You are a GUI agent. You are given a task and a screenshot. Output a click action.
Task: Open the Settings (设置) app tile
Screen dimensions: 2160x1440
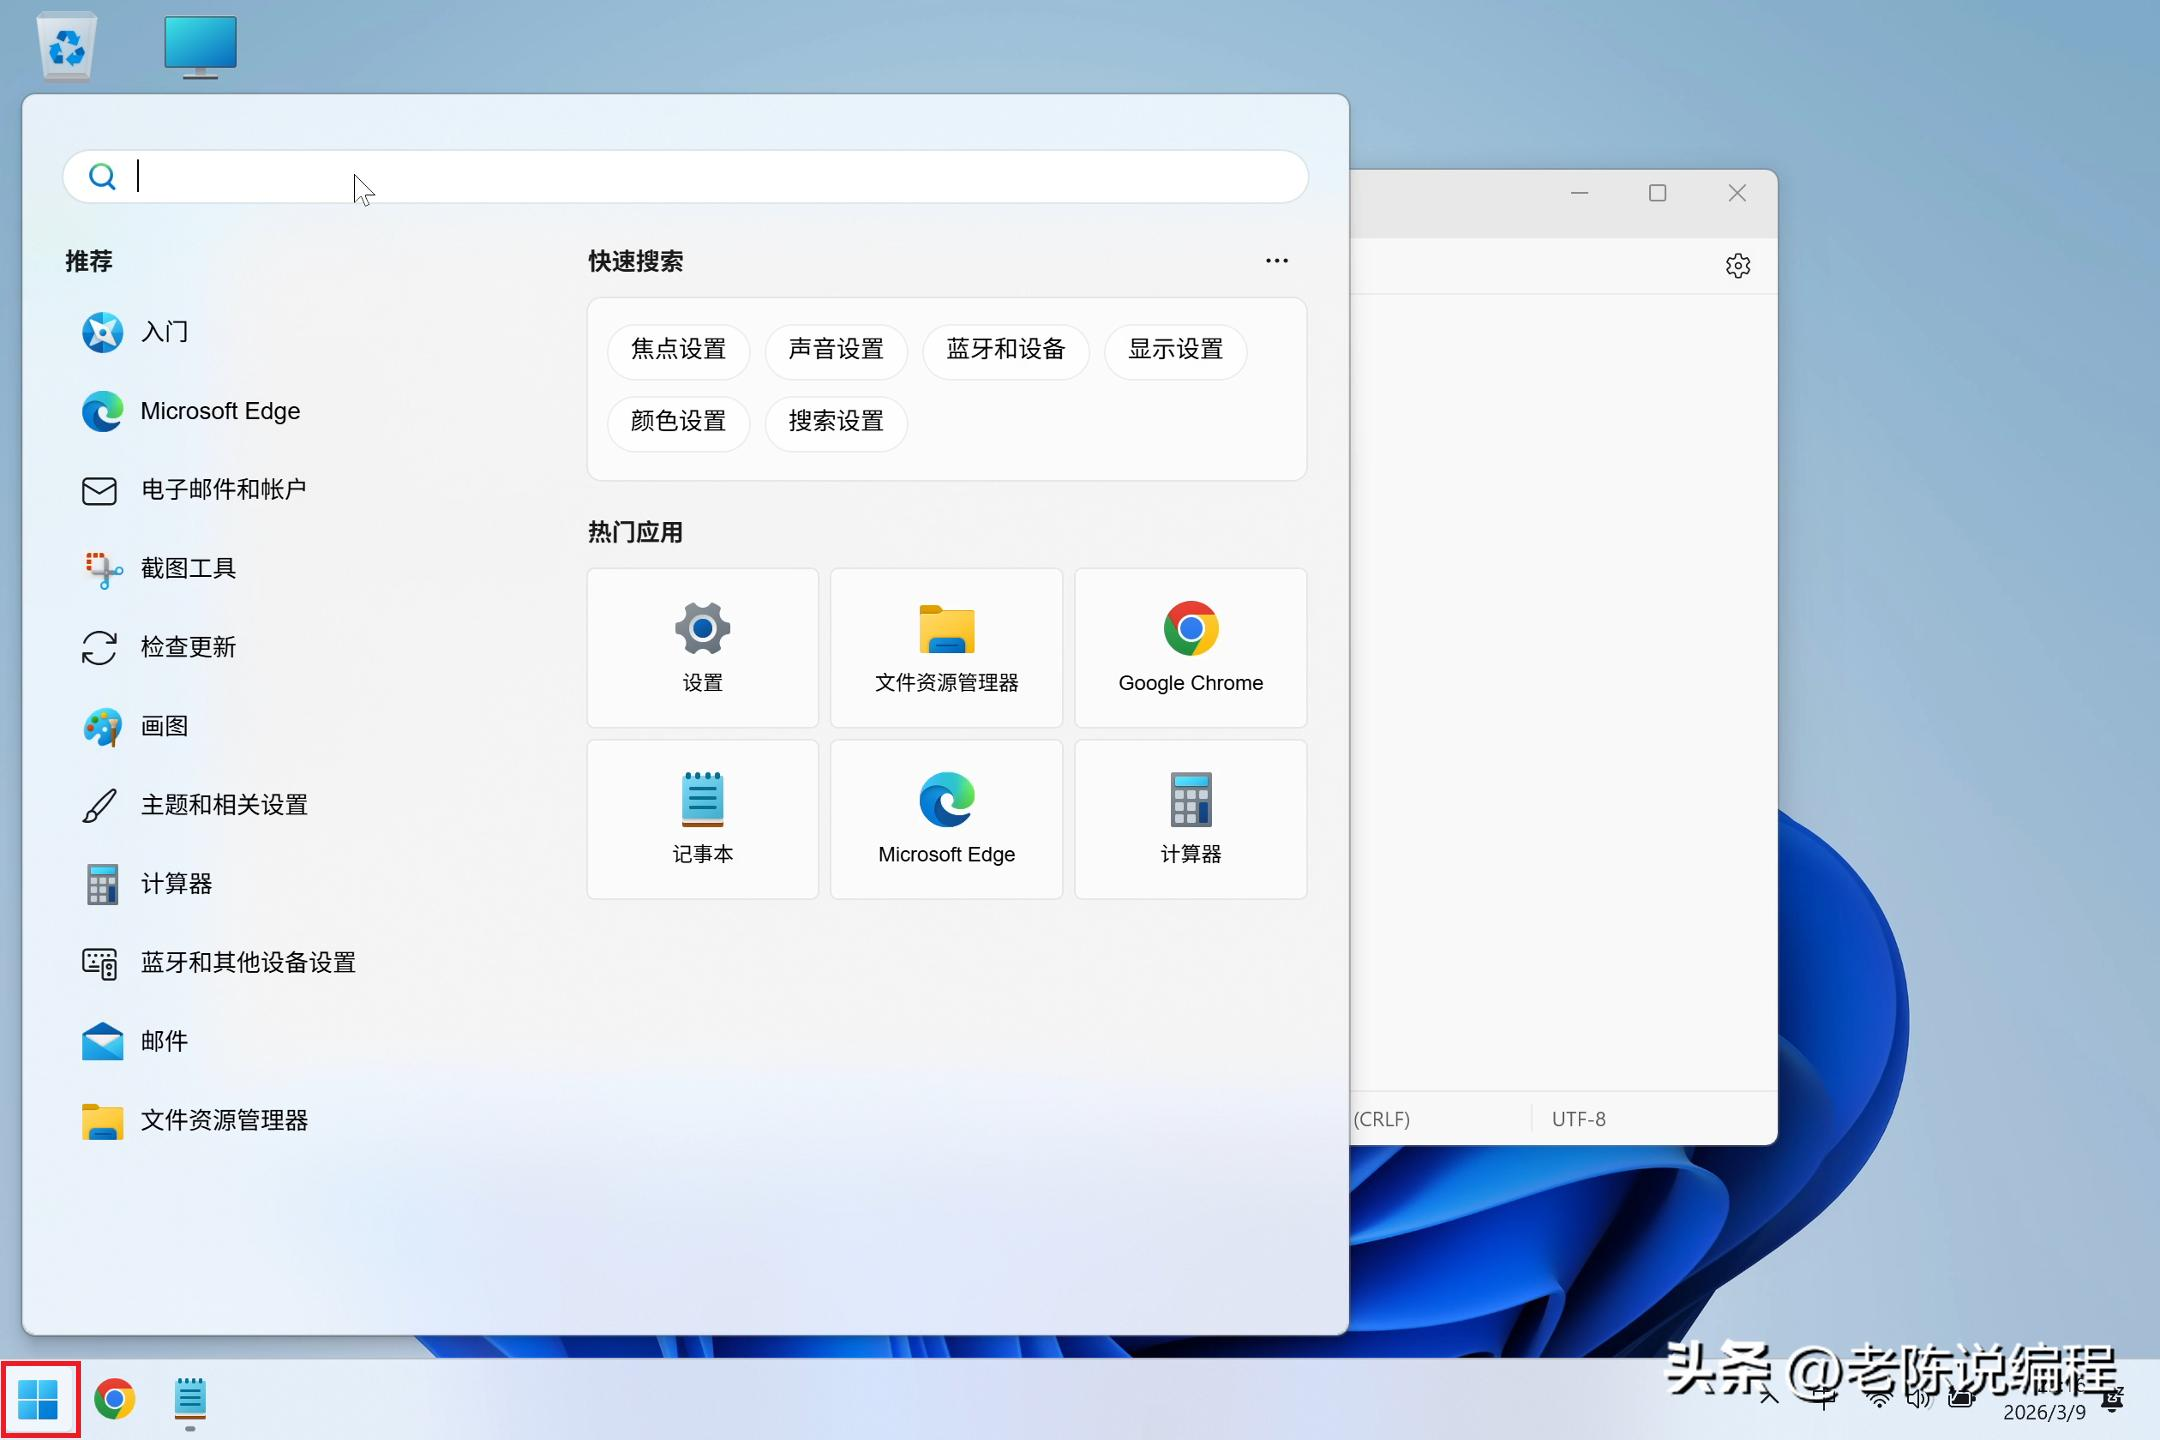(x=702, y=648)
